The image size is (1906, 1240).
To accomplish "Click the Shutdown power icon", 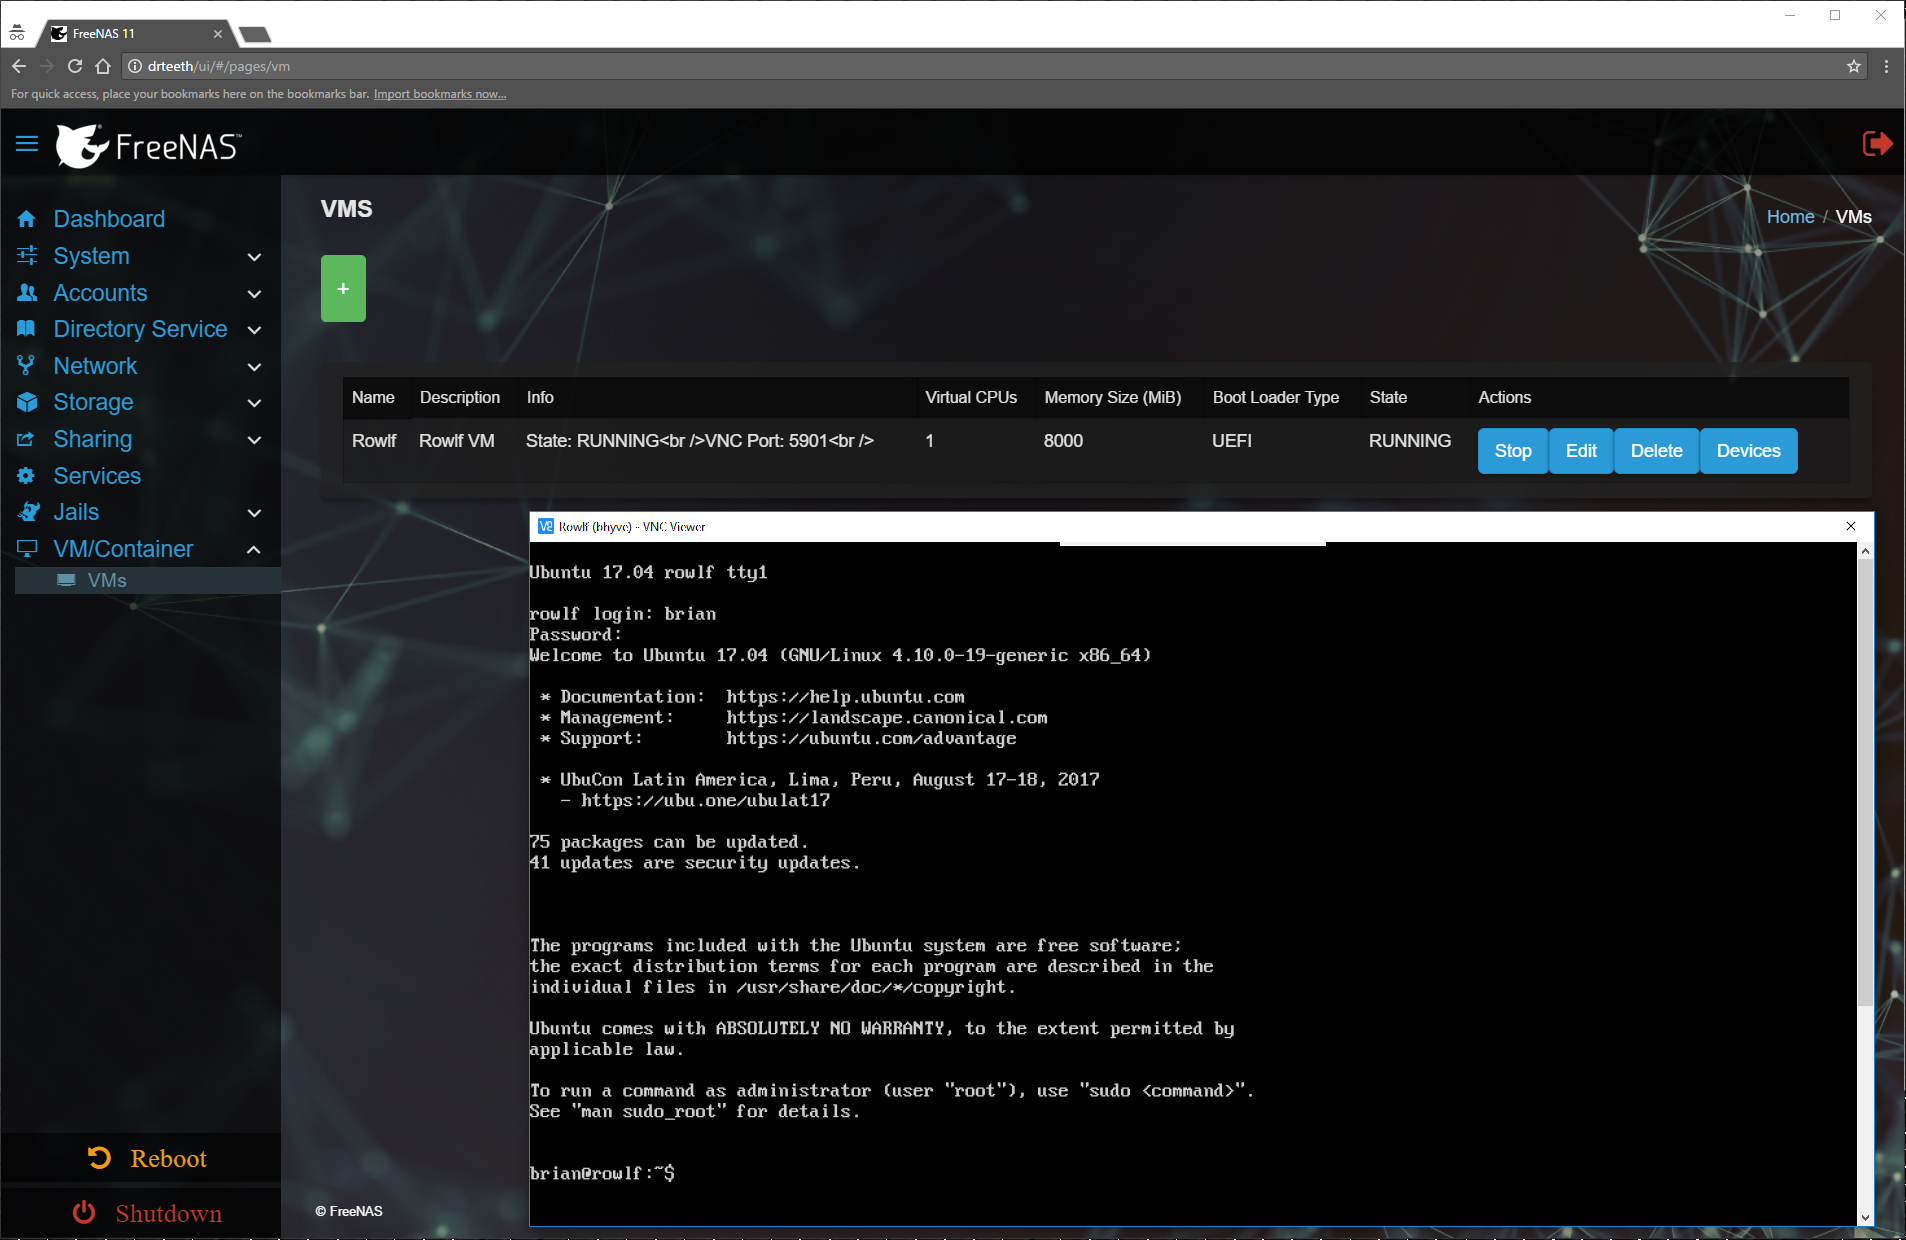I will coord(84,1212).
